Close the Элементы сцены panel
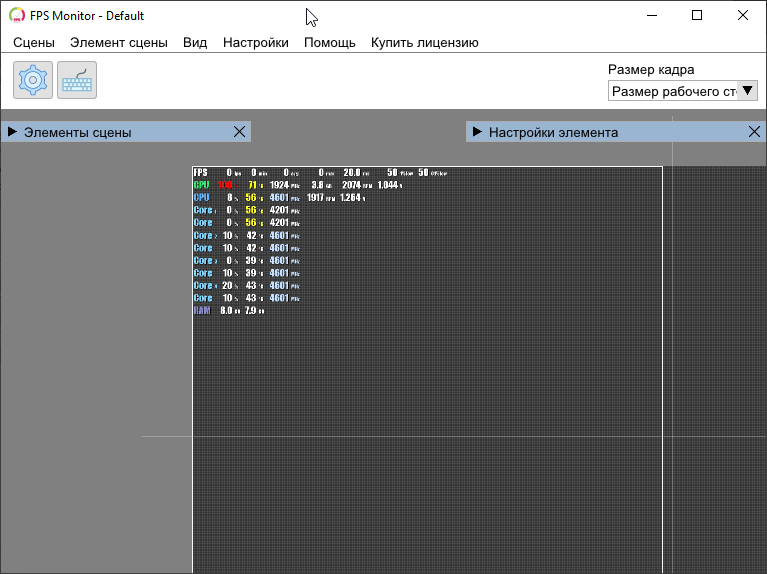 tap(239, 132)
